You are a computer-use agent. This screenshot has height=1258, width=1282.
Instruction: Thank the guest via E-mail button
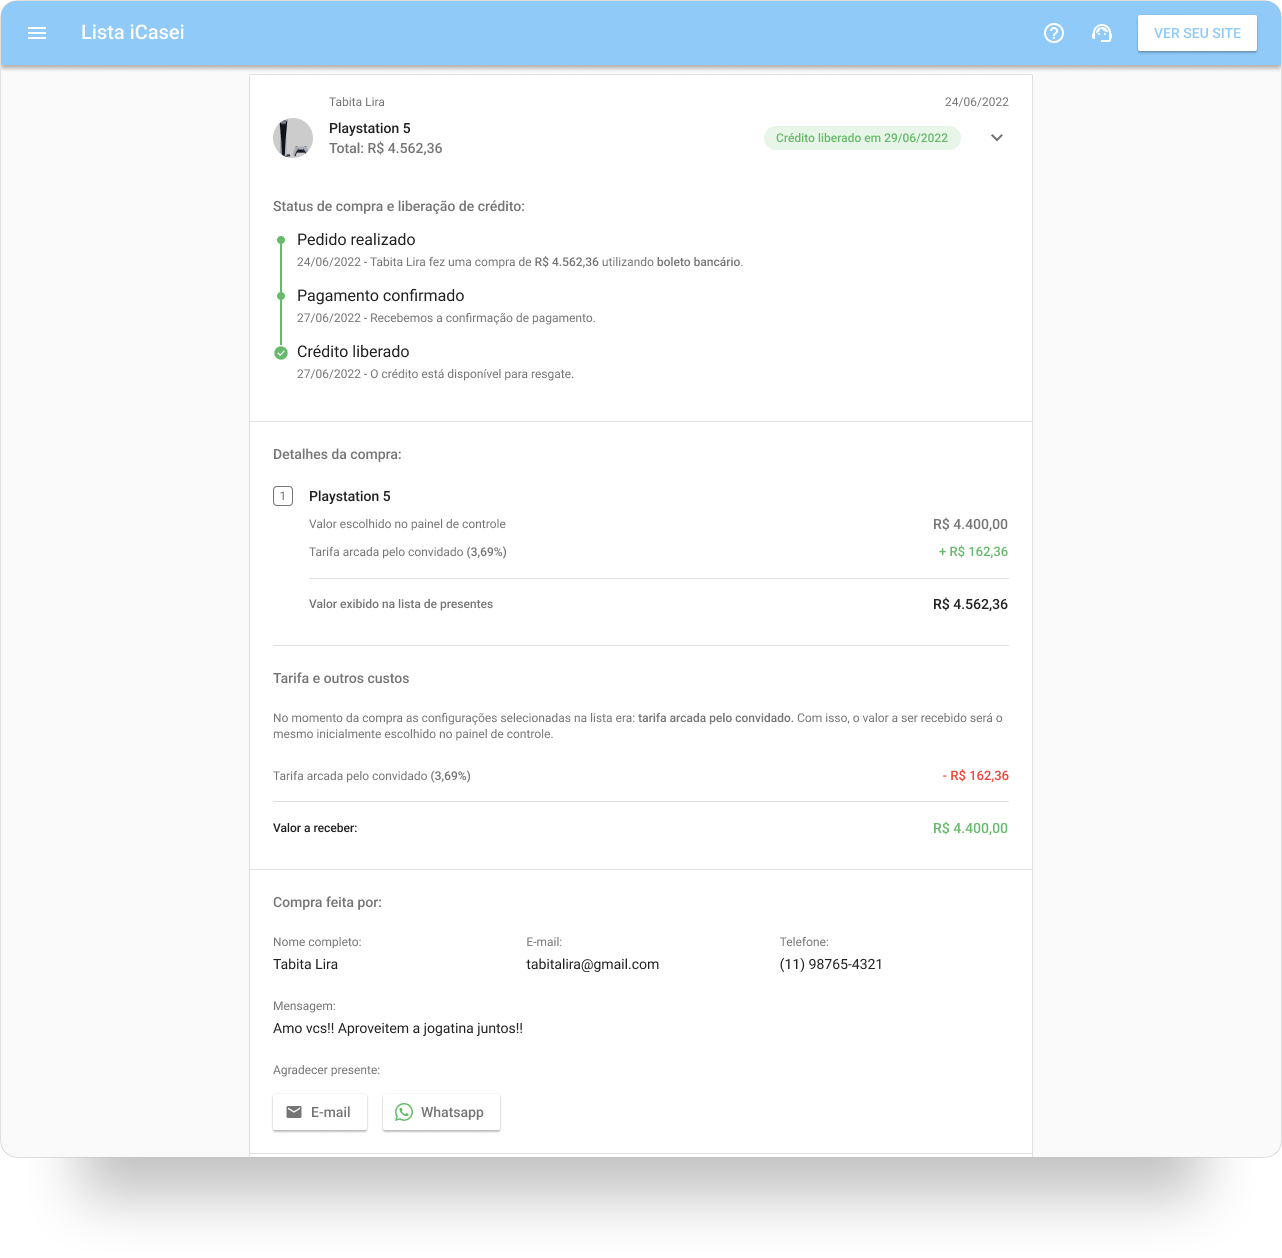click(x=320, y=1112)
